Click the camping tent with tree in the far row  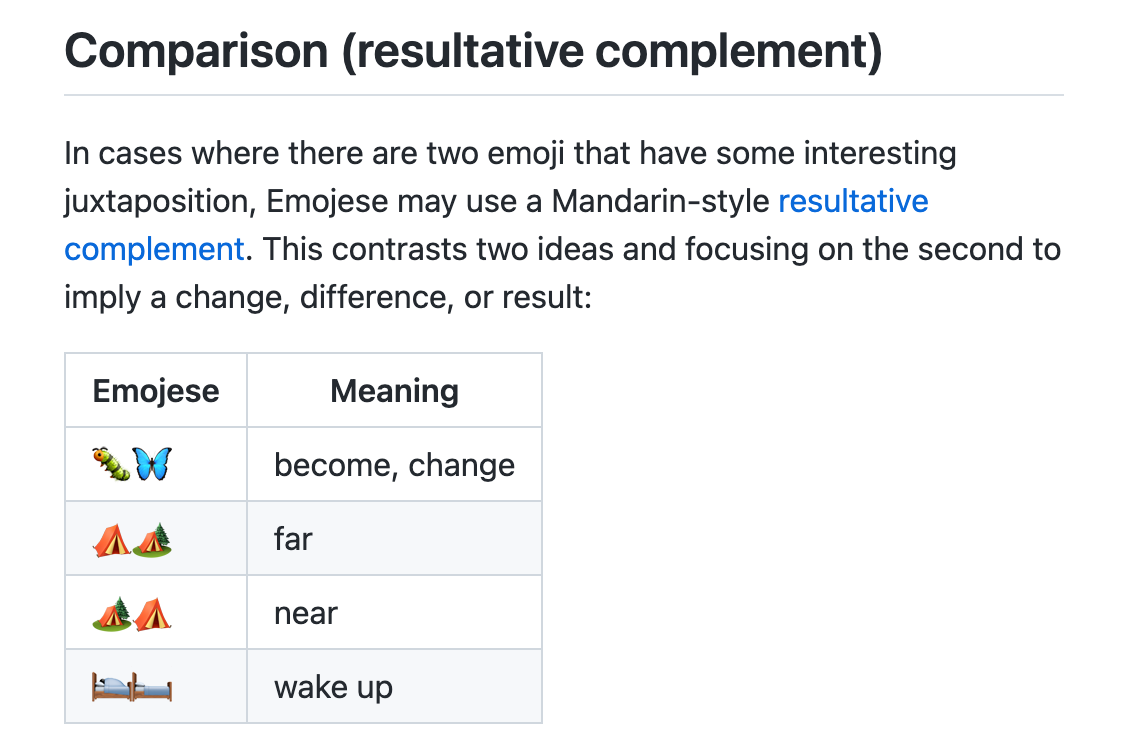tap(153, 539)
